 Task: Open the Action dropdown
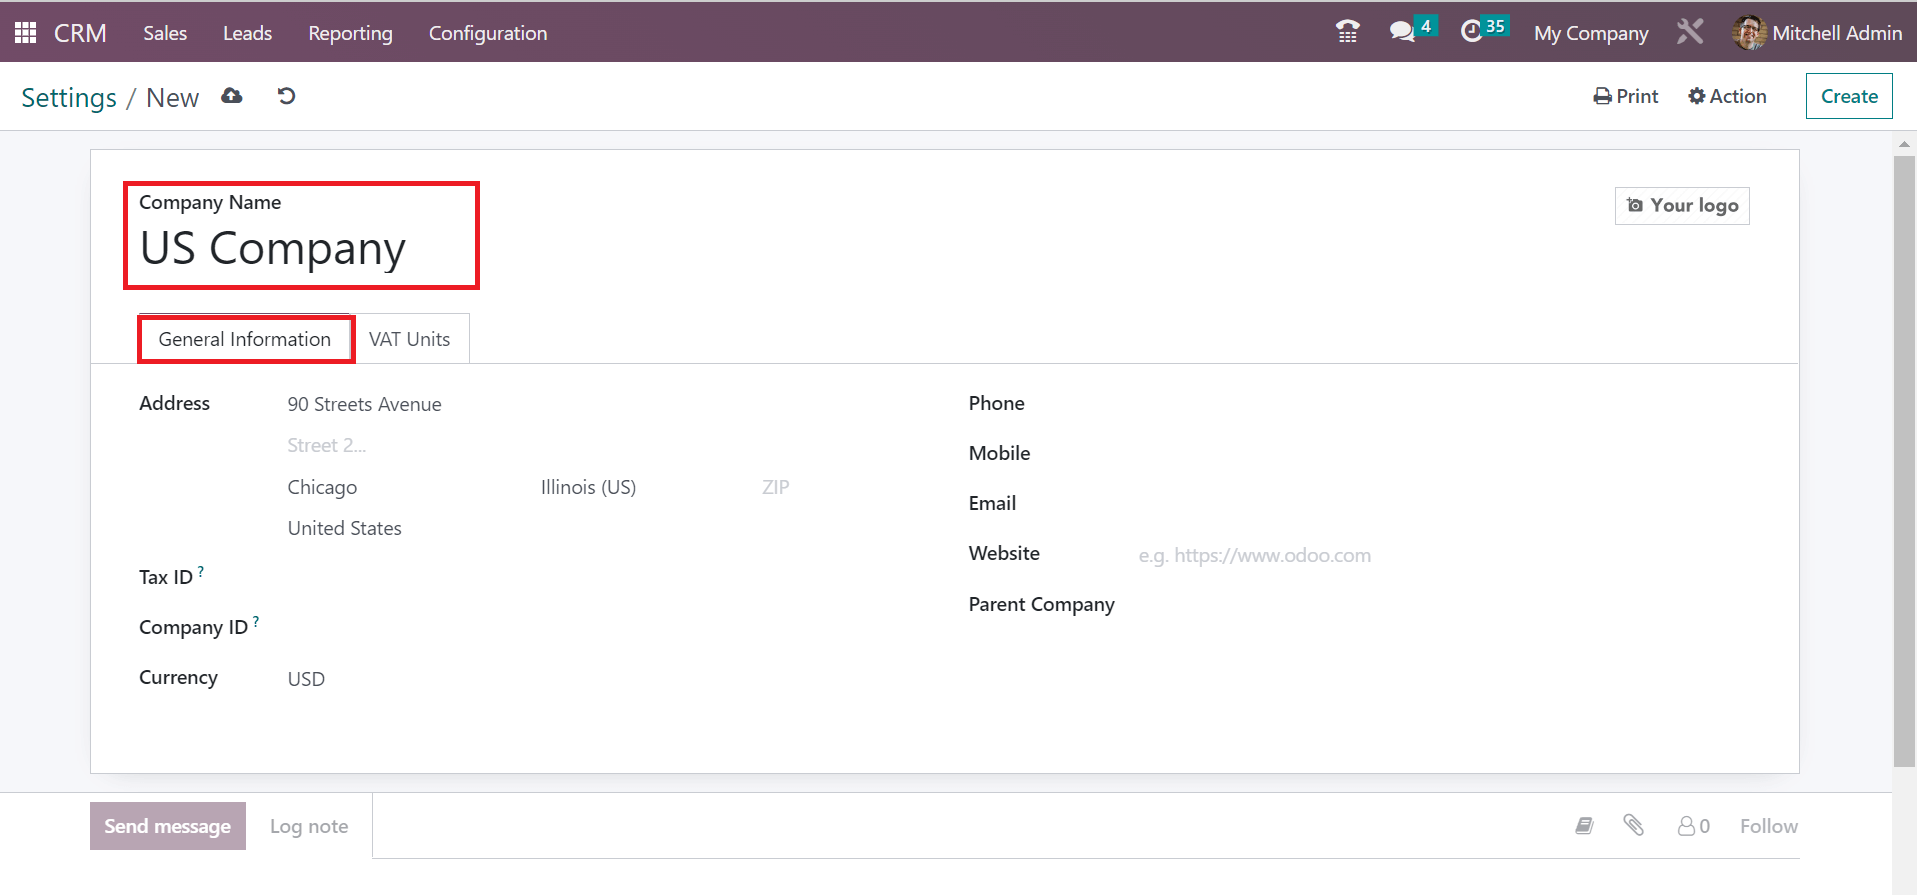point(1727,96)
